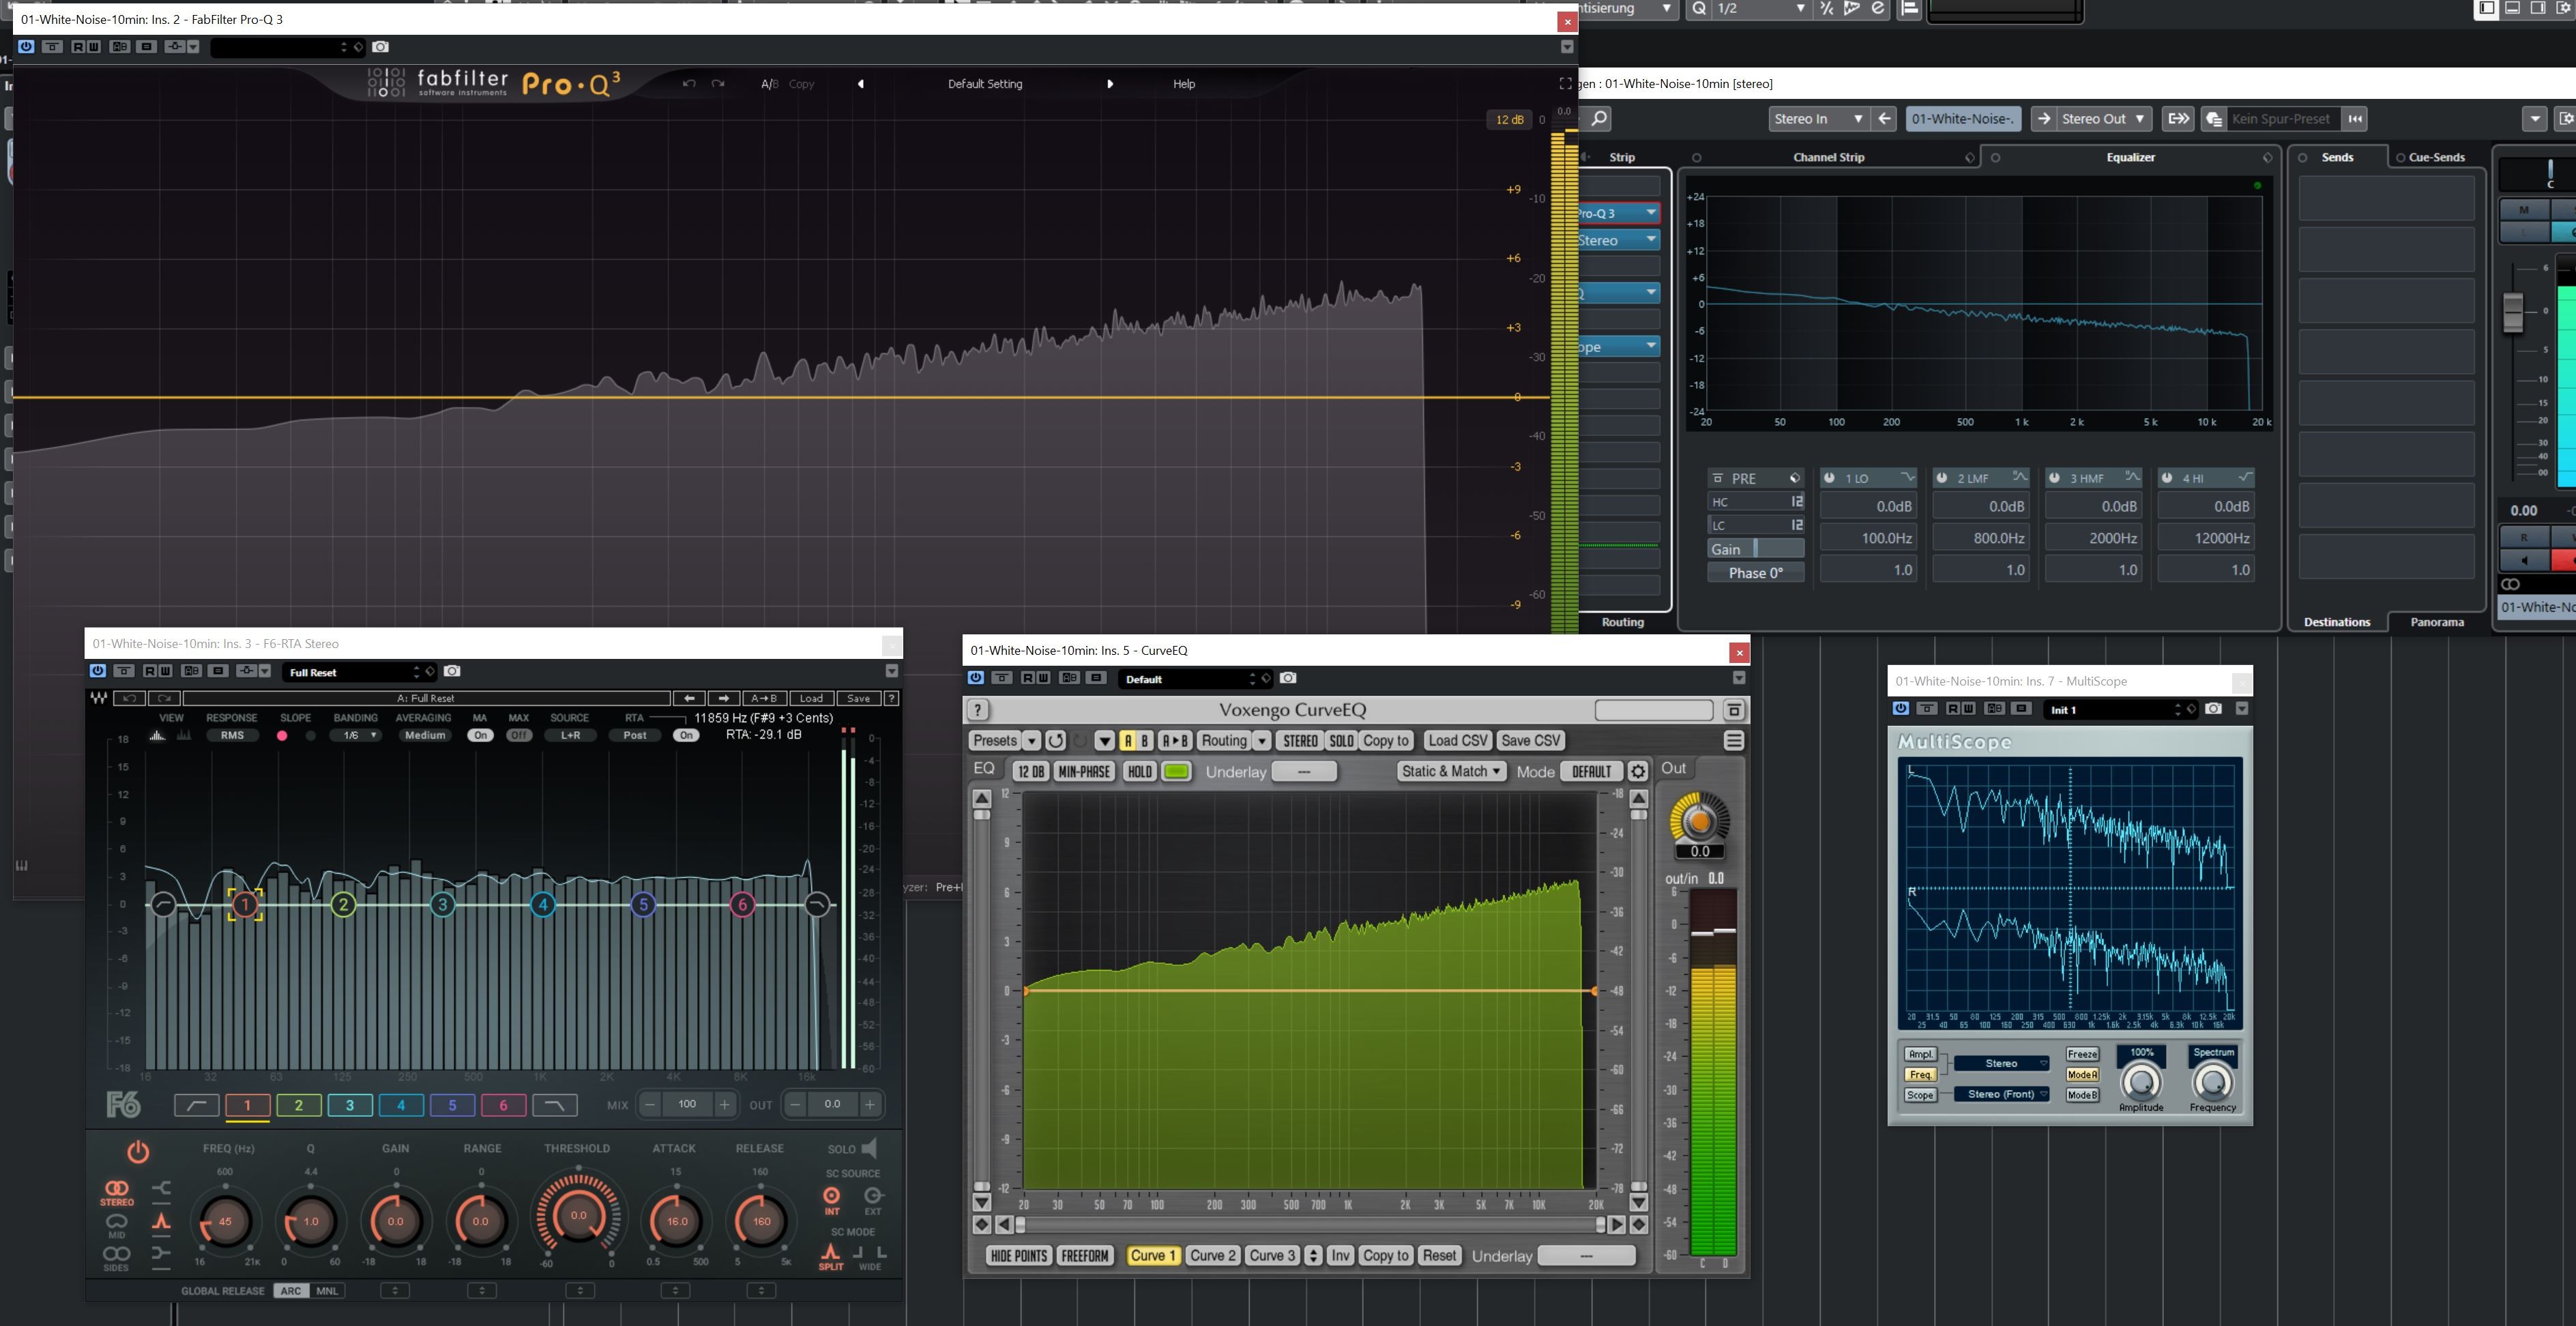Open Static & Match dropdown

[x=1451, y=772]
